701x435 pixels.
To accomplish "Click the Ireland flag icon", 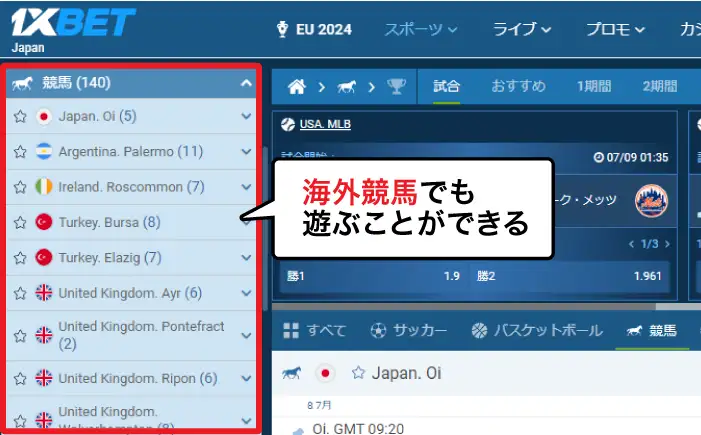I will pyautogui.click(x=44, y=187).
